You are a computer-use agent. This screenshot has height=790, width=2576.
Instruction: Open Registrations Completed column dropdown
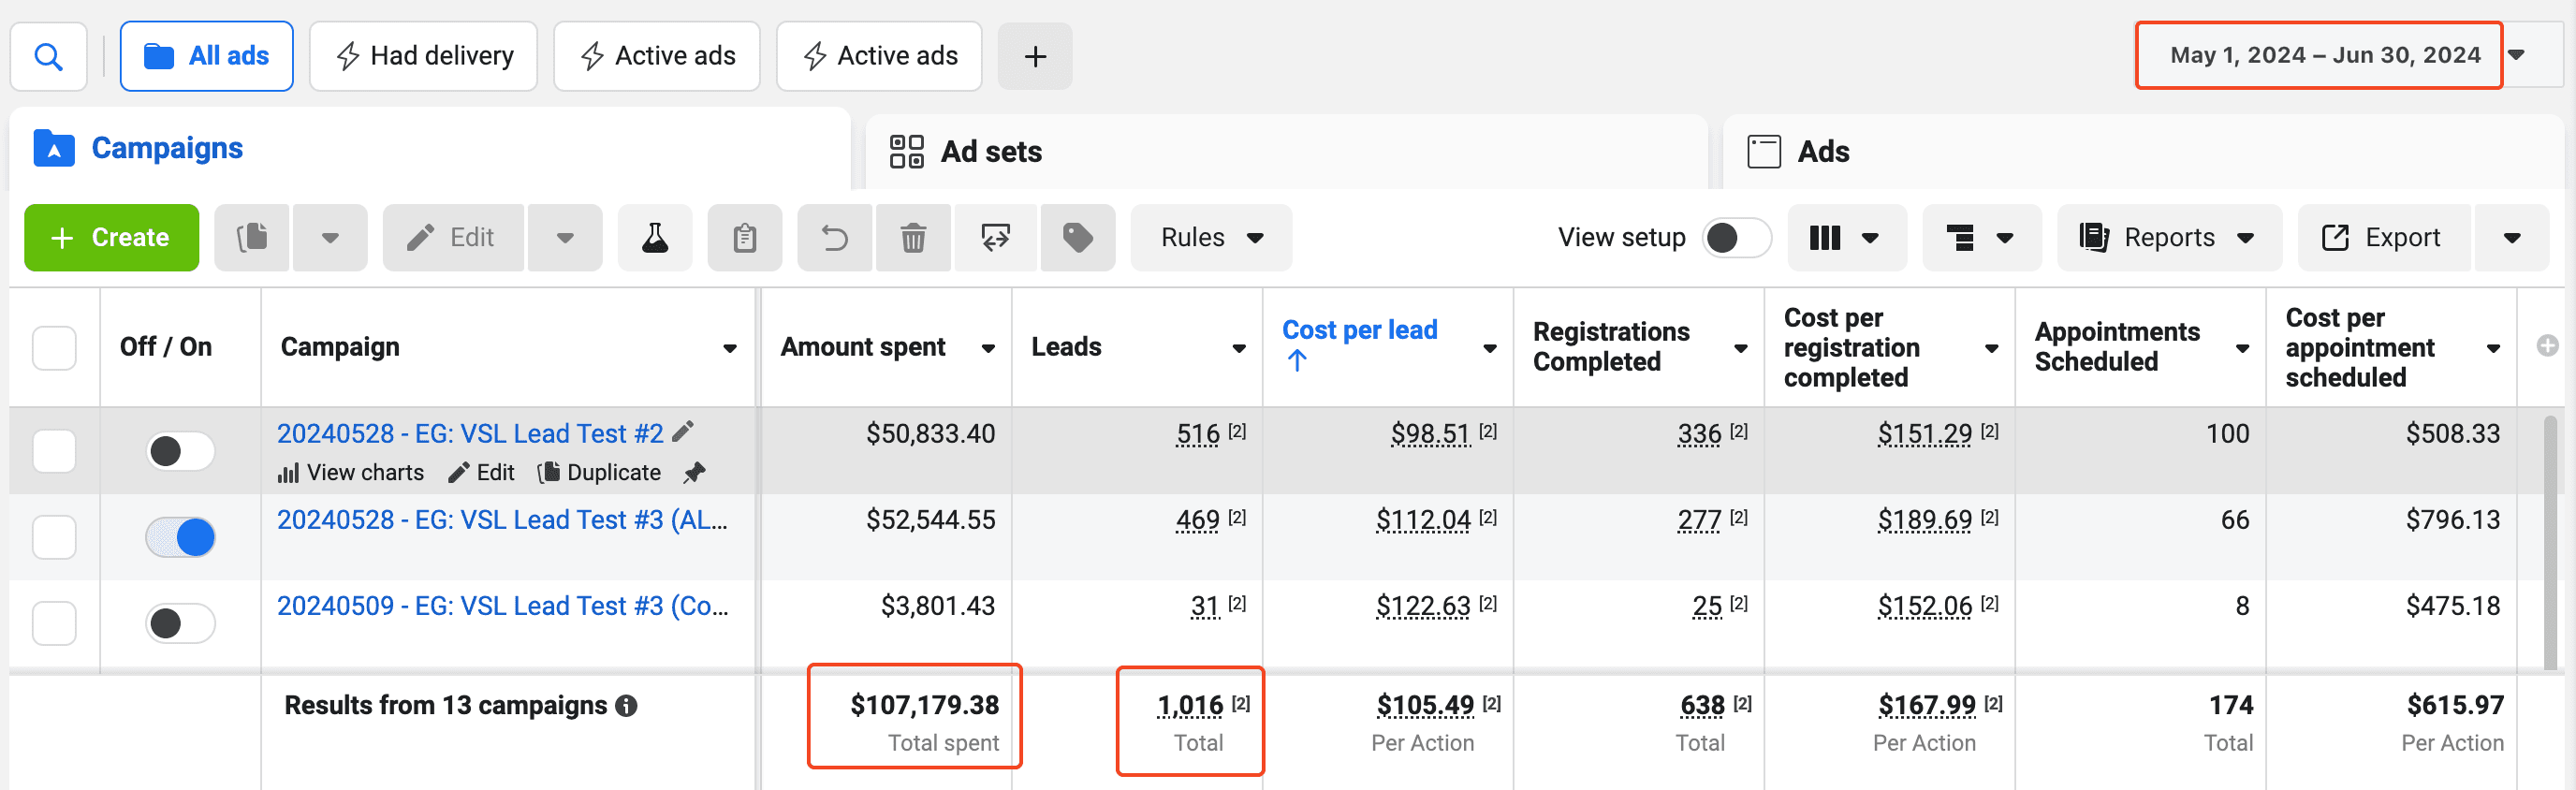tap(1741, 348)
